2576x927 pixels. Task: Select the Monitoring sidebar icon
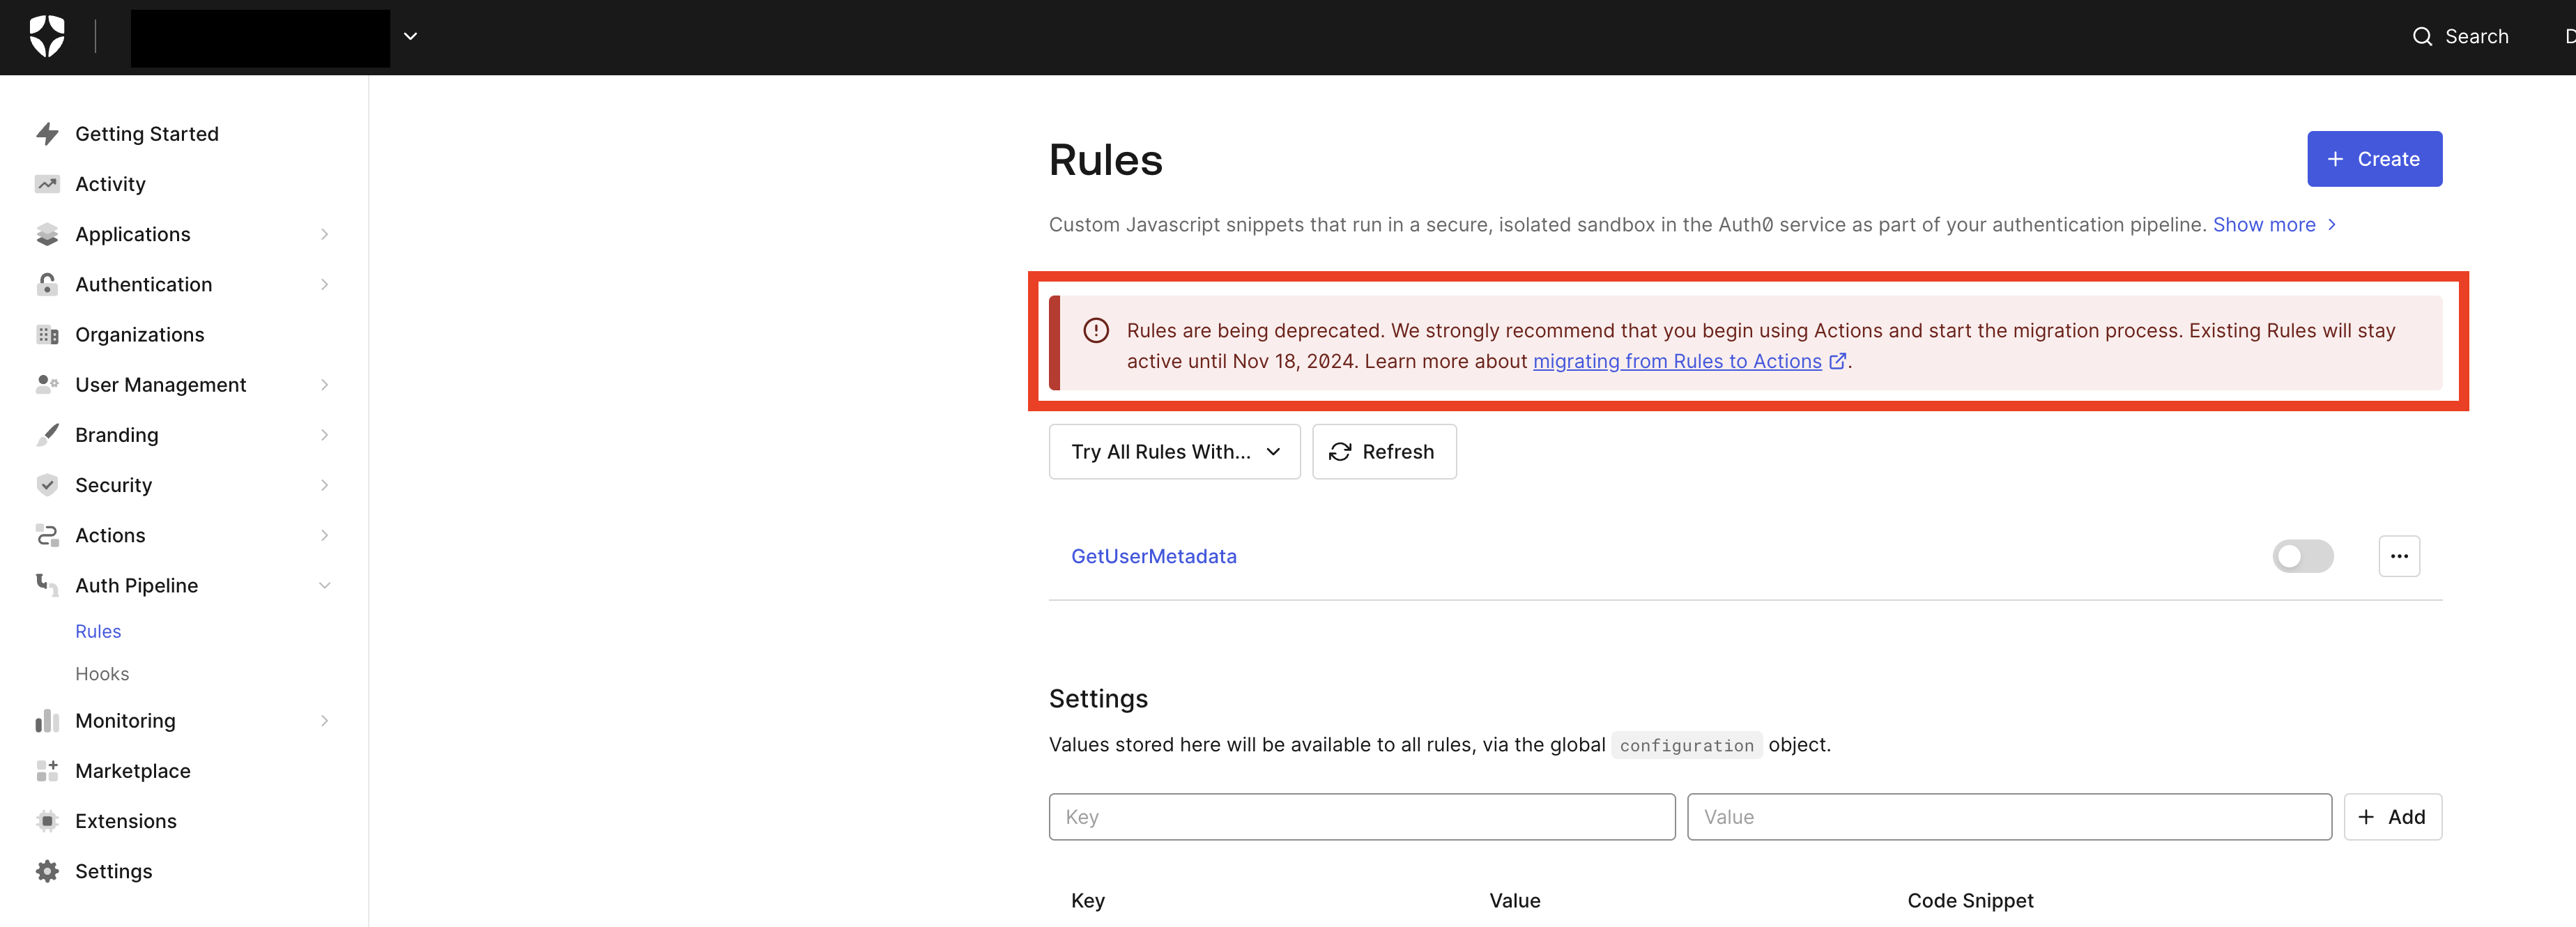[47, 720]
